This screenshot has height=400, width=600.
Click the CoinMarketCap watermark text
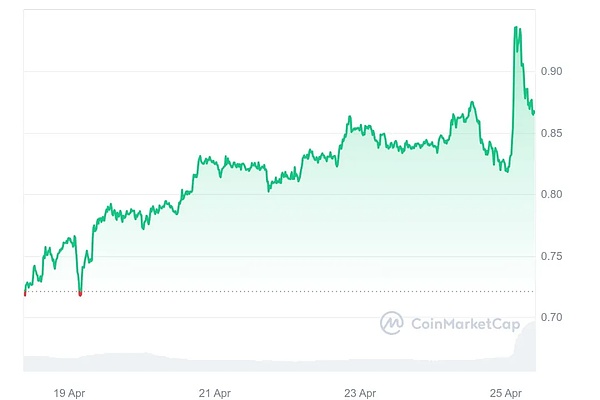pos(461,323)
